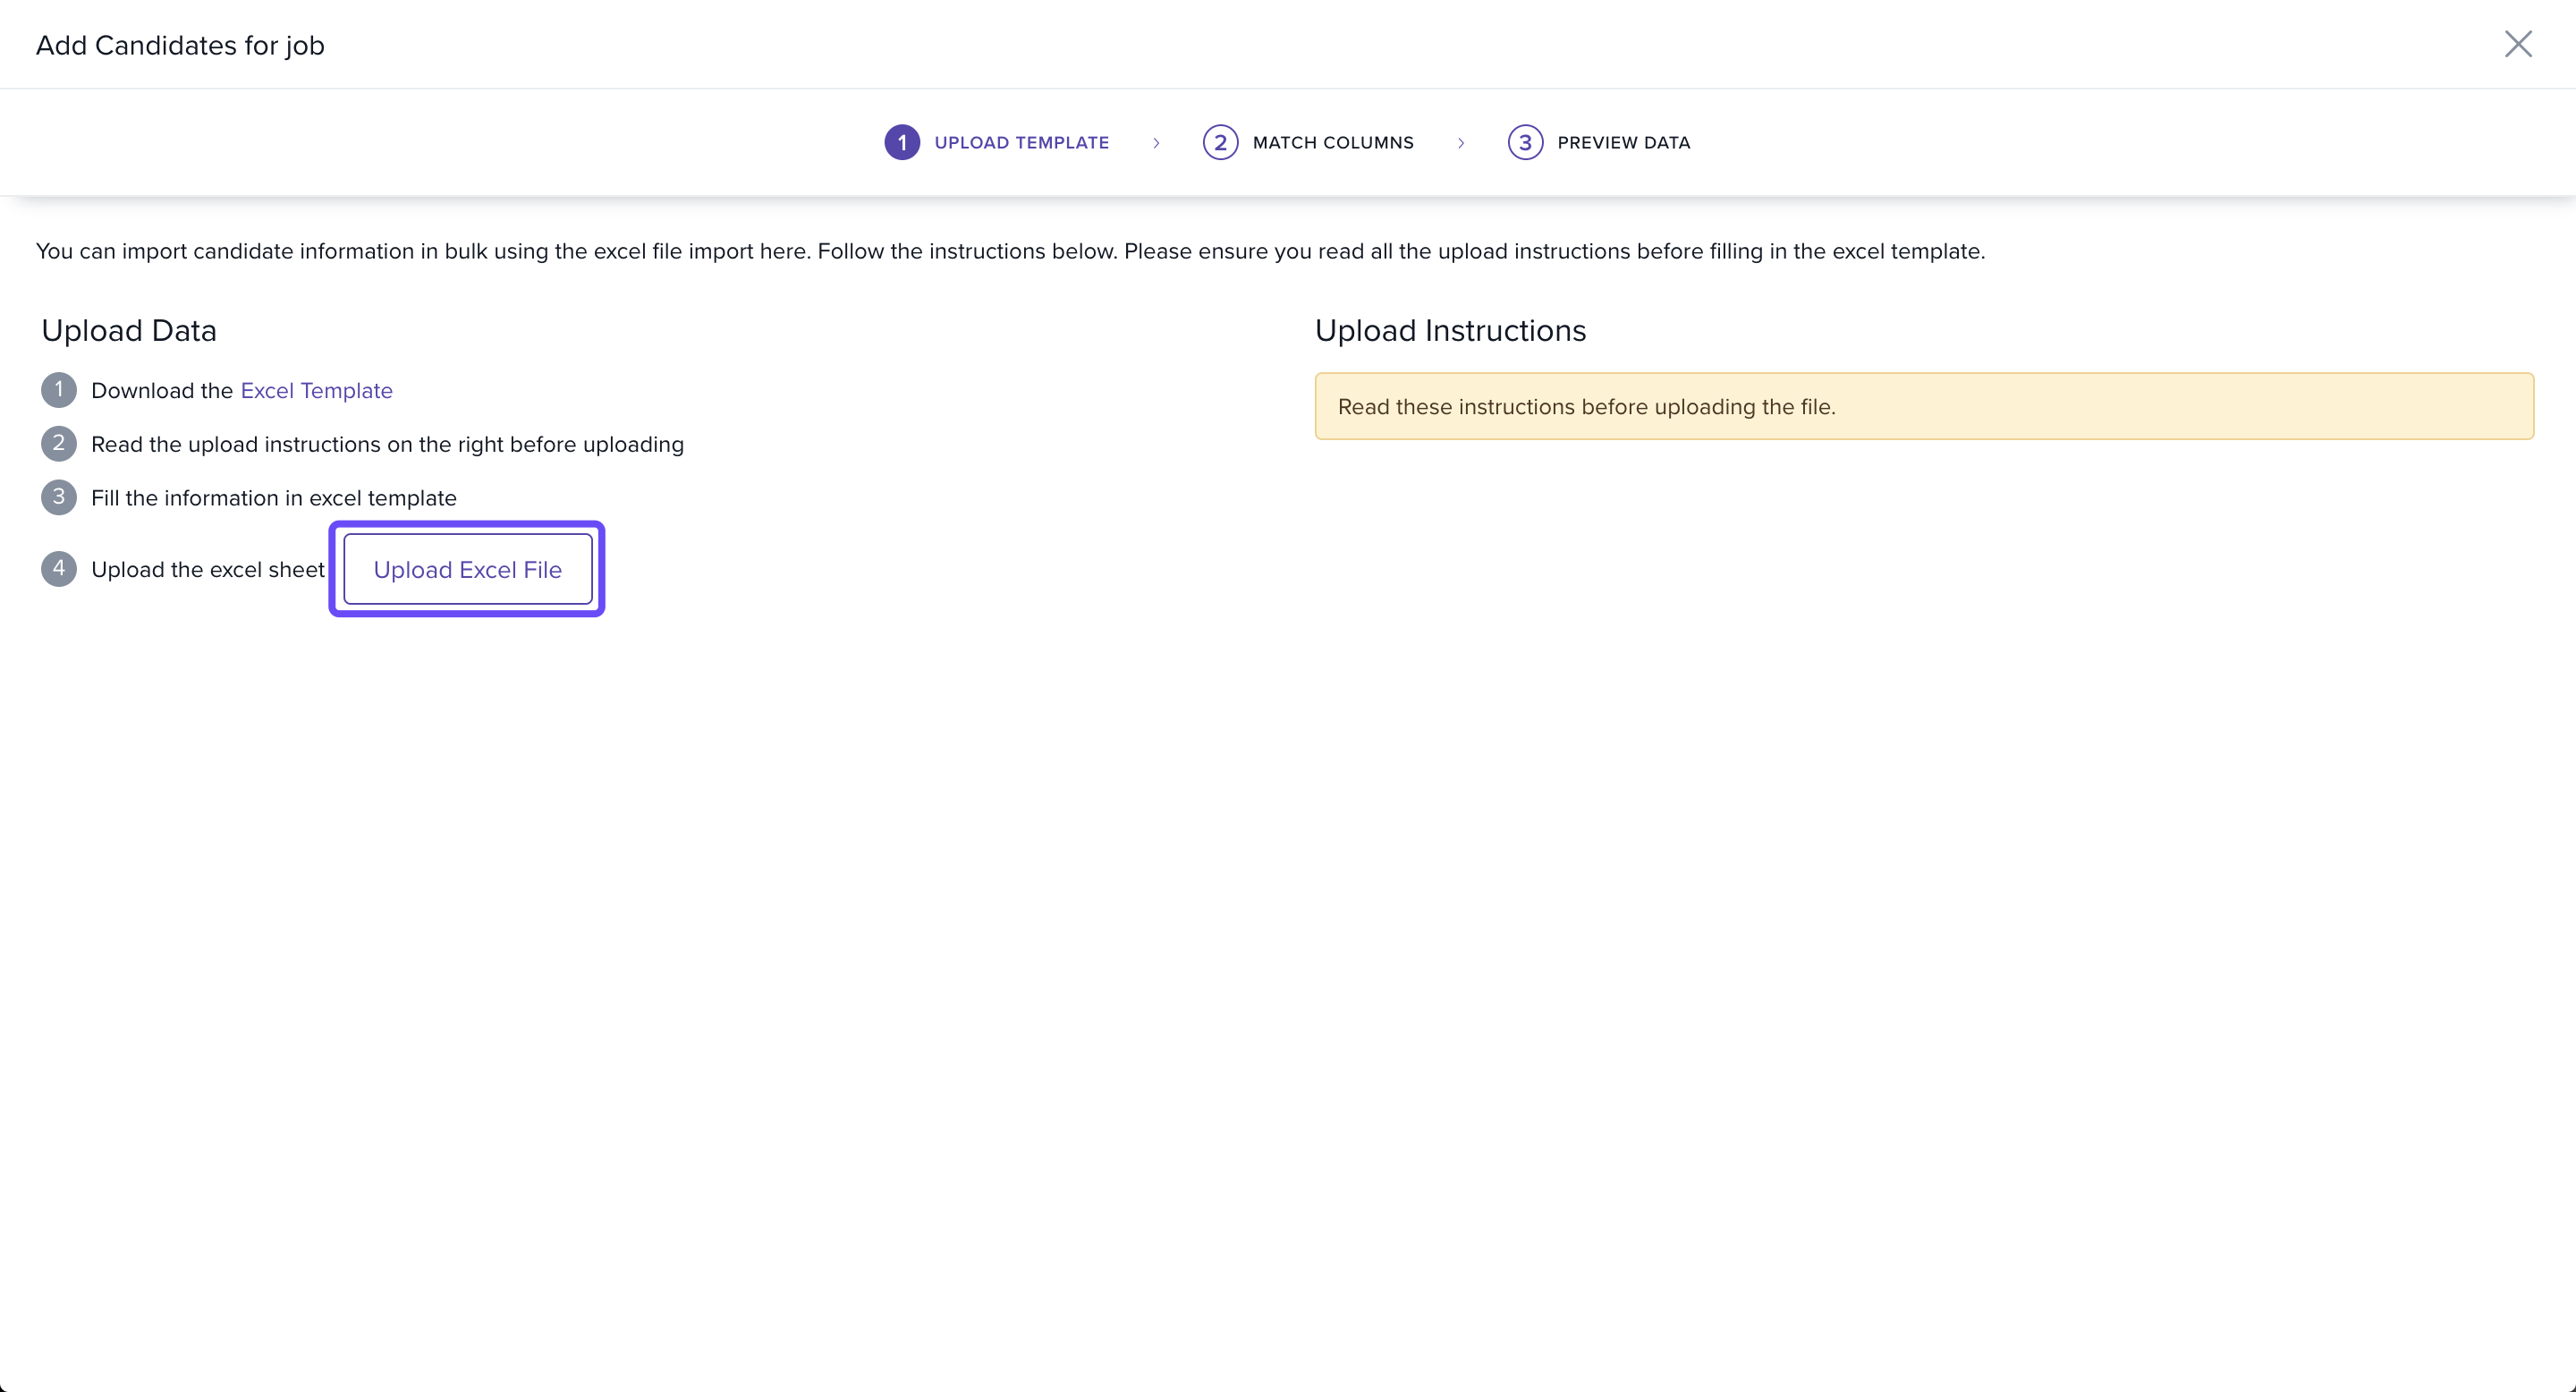Viewport: 2576px width, 1392px height.
Task: Open the Excel Template download link
Action: pyautogui.click(x=316, y=391)
